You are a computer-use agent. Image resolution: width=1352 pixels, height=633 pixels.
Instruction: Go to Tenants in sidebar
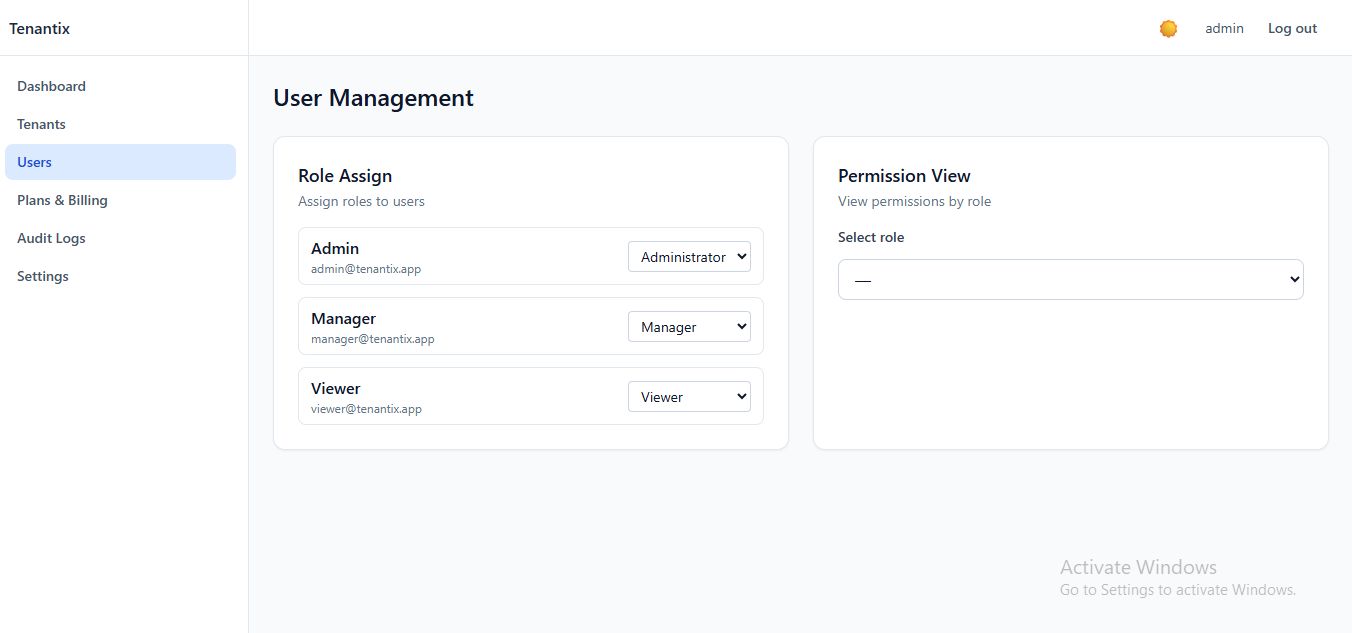point(41,124)
